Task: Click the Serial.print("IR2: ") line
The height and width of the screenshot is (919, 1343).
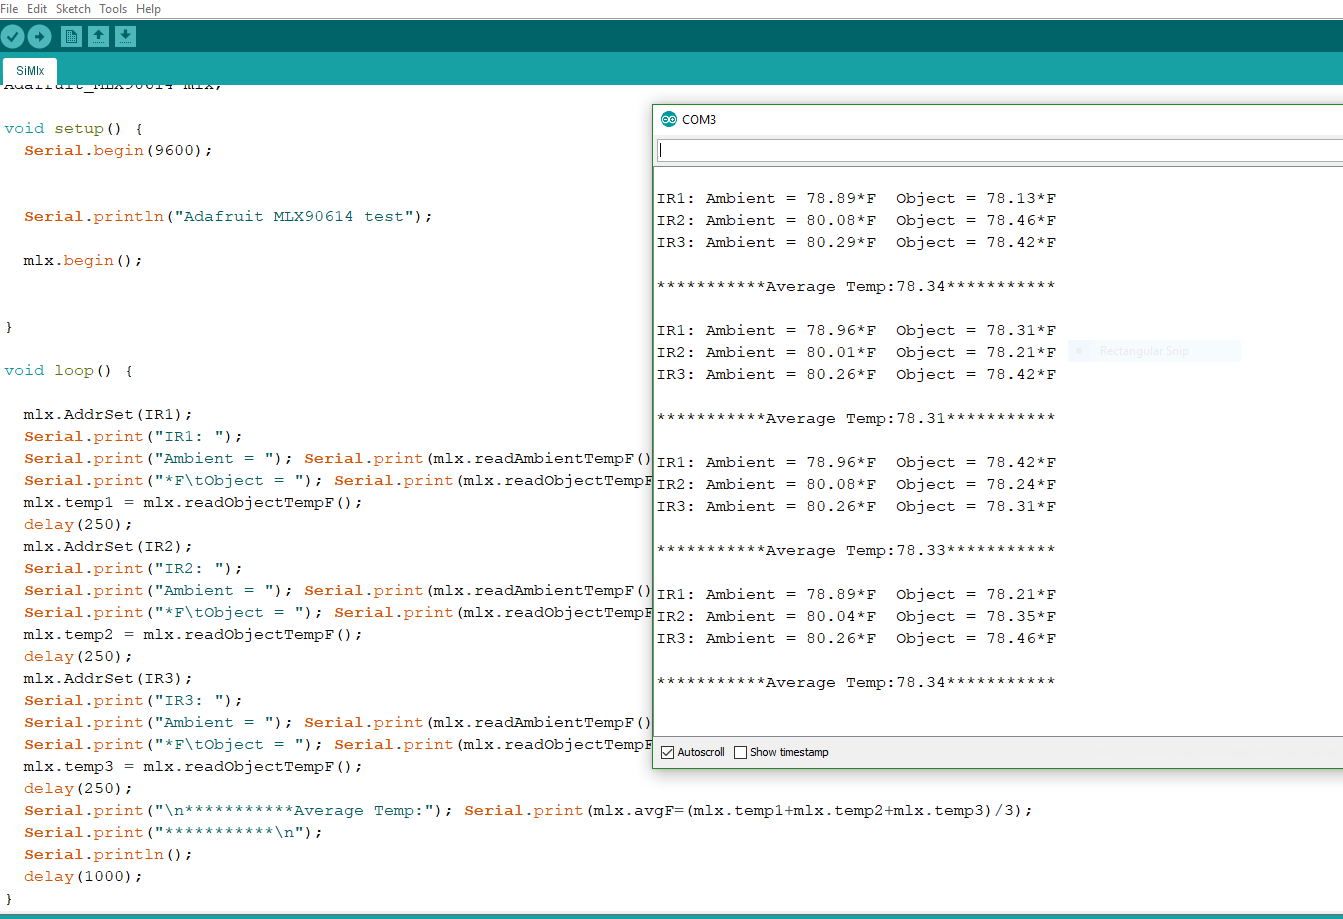Action: (134, 568)
